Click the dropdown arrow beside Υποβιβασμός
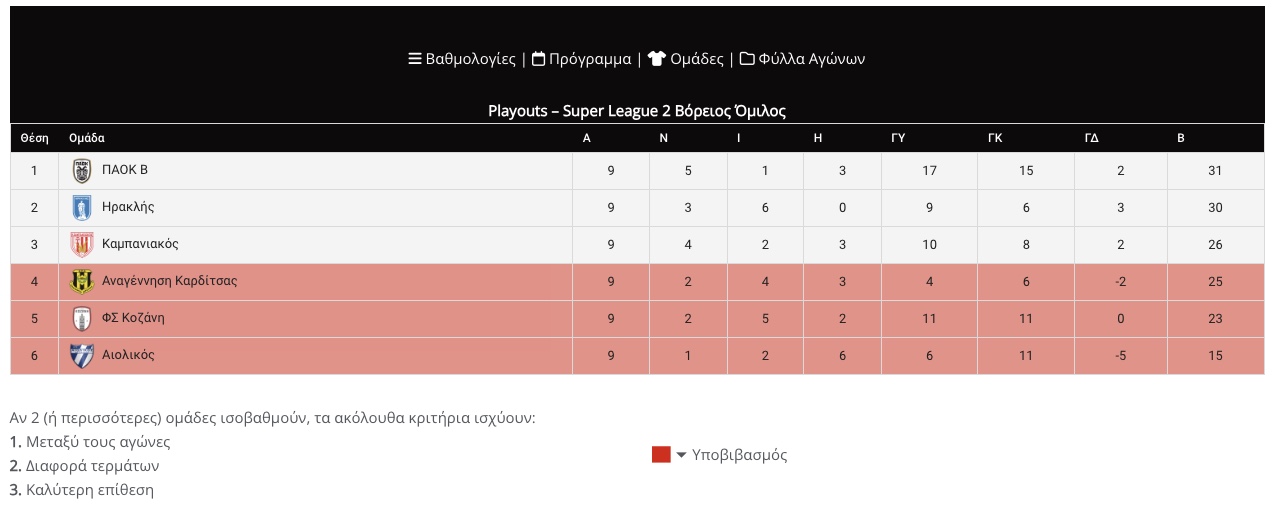 tap(681, 455)
